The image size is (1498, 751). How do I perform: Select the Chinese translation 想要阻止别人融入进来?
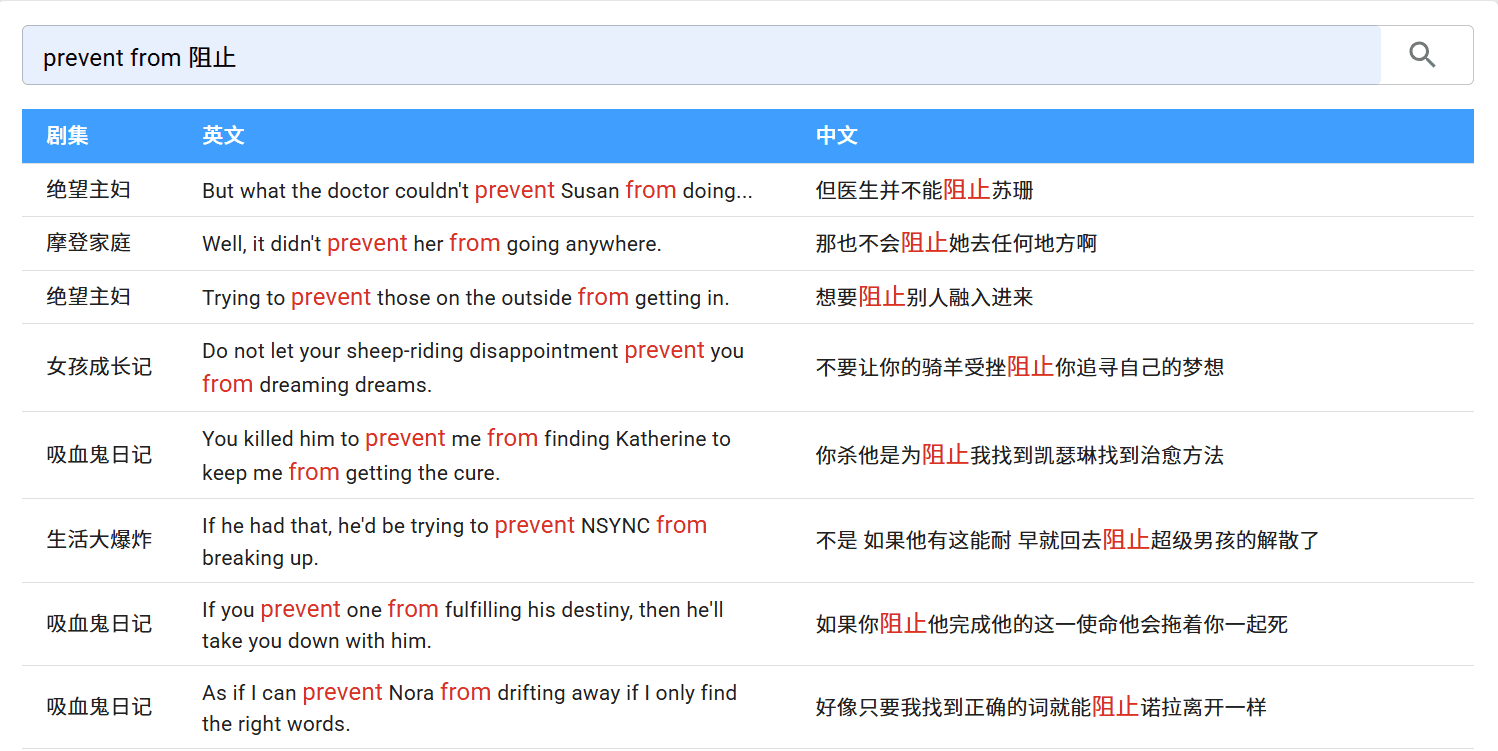(924, 297)
